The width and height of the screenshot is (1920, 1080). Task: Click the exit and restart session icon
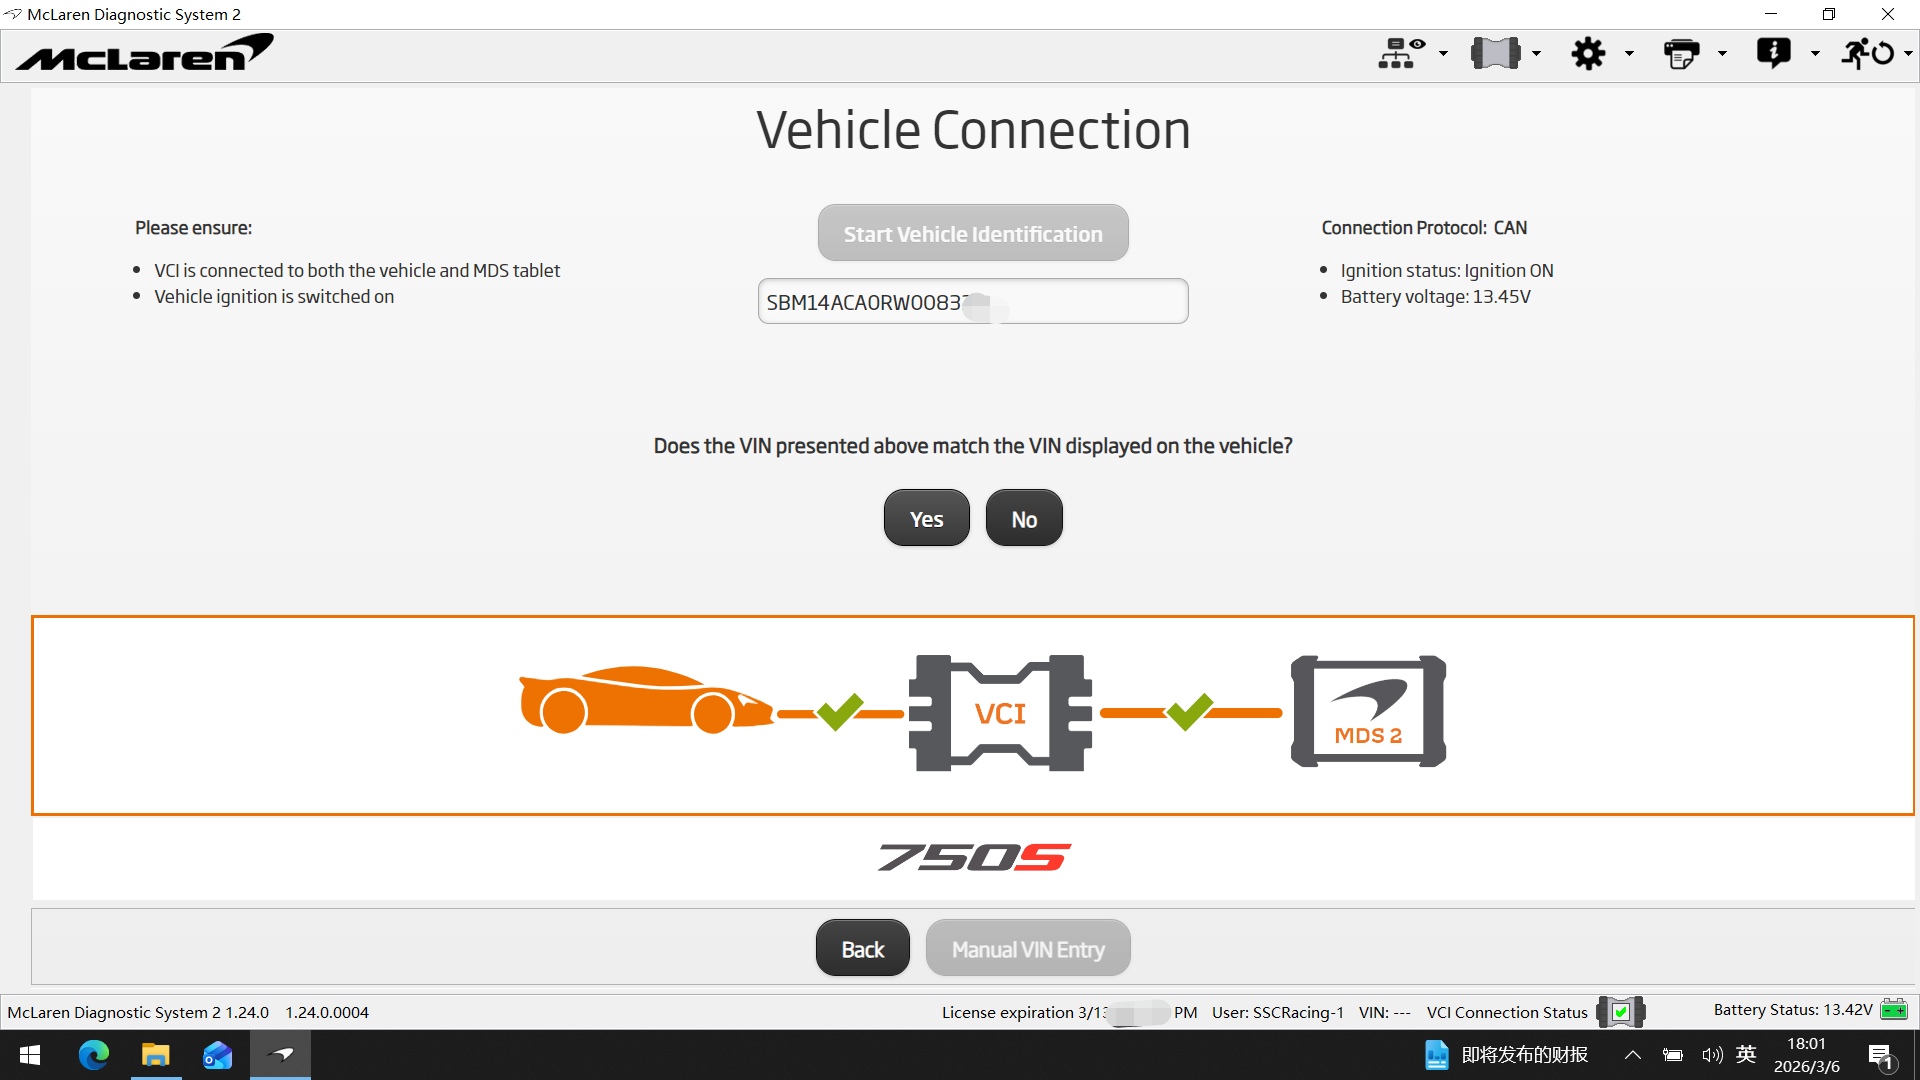1868,53
